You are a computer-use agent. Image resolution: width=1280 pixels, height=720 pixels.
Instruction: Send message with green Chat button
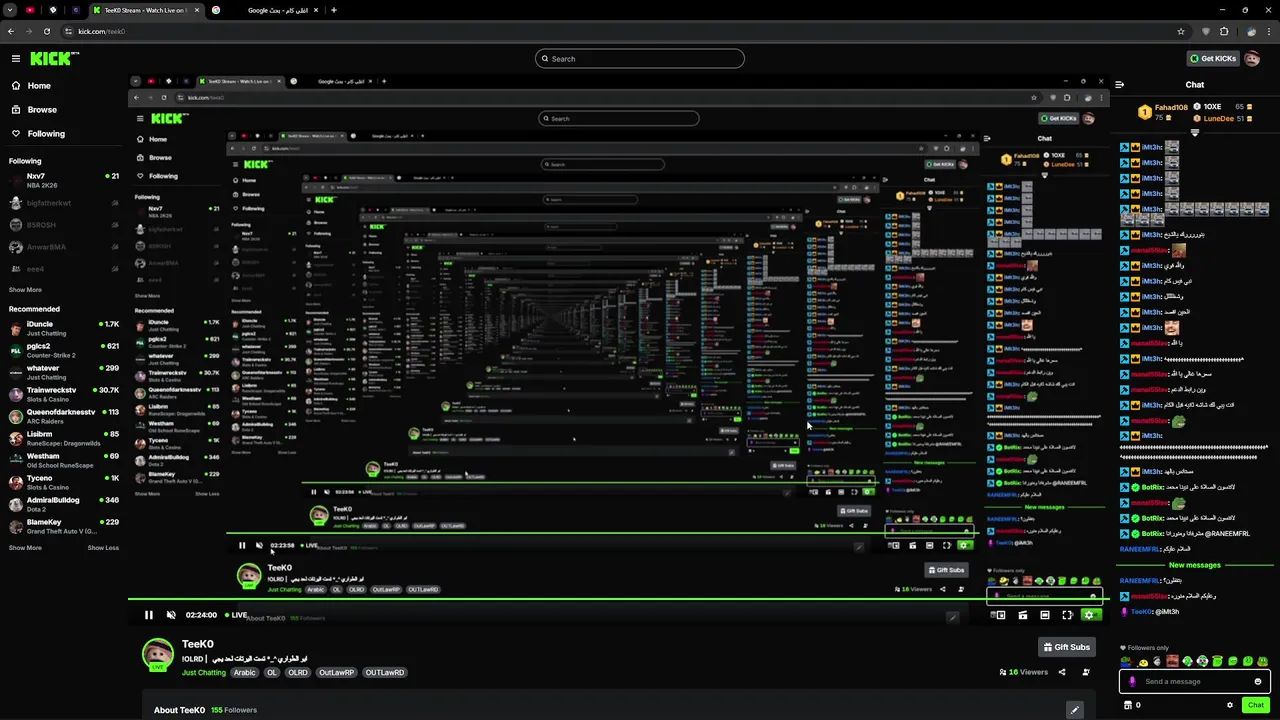pyautogui.click(x=1256, y=705)
